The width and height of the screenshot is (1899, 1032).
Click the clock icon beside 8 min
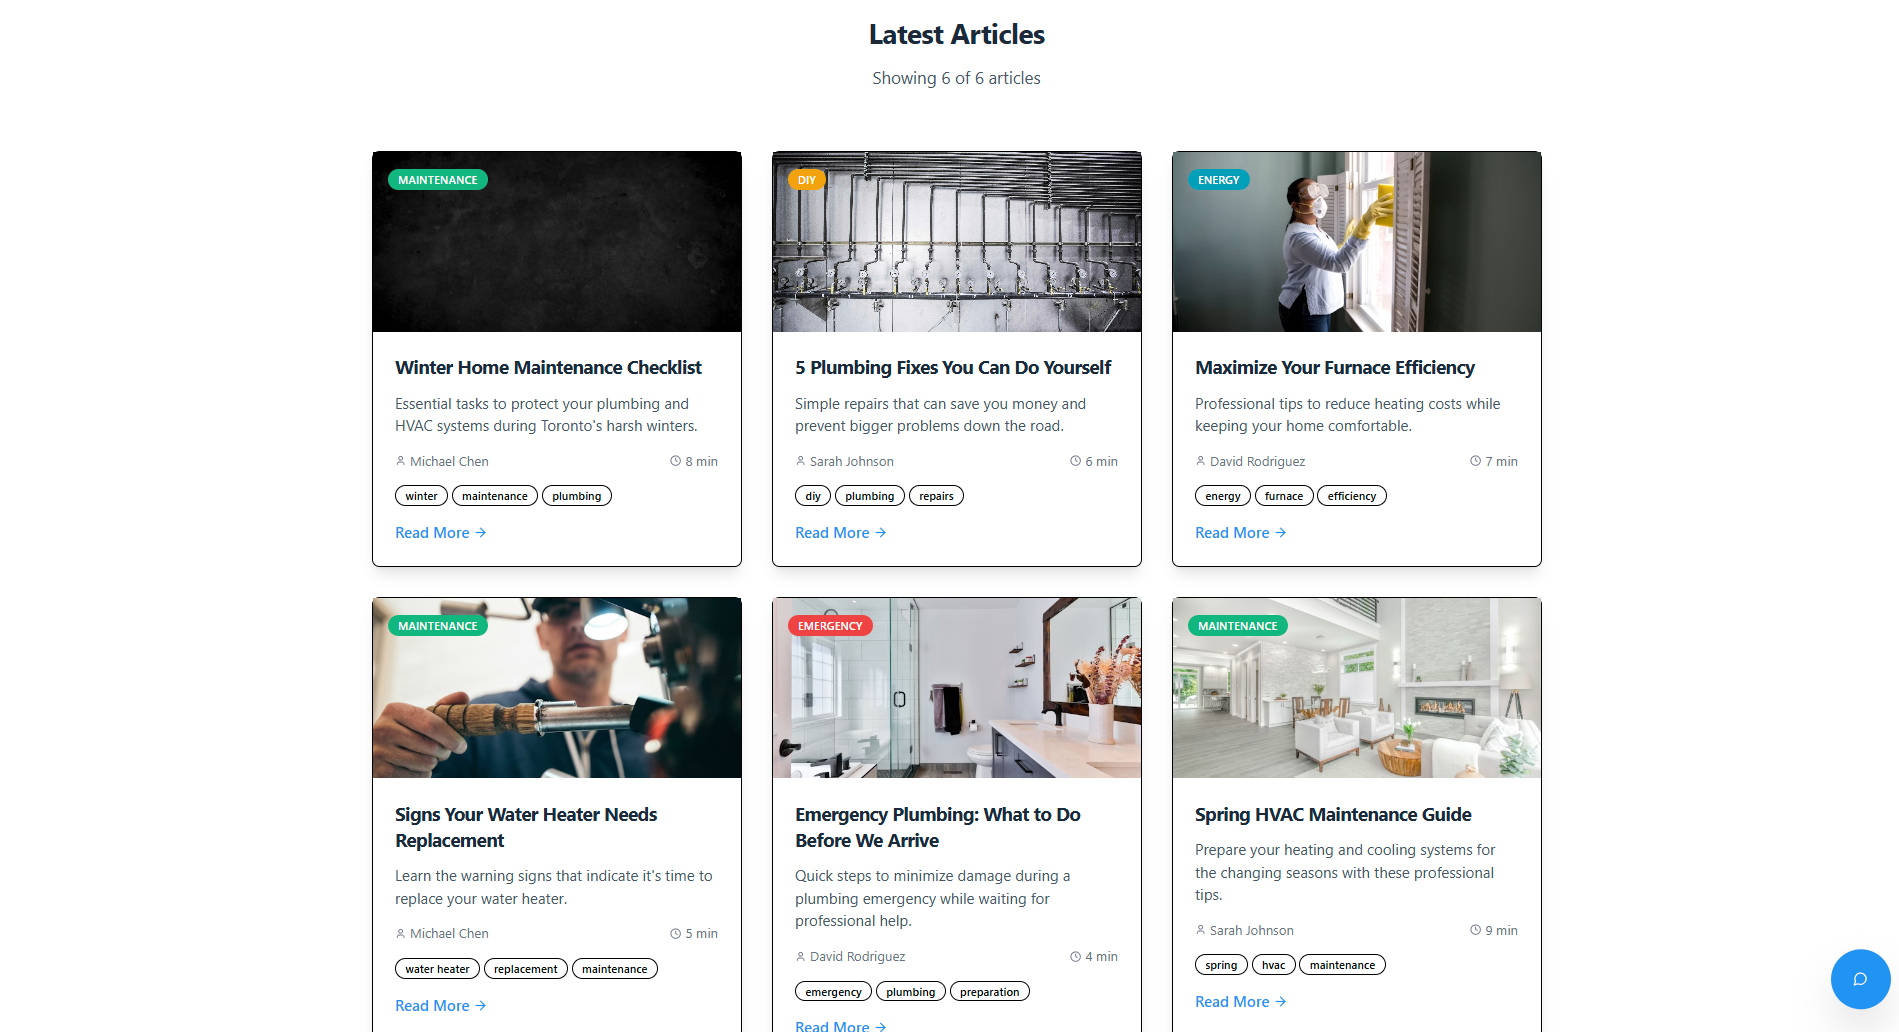tap(675, 461)
